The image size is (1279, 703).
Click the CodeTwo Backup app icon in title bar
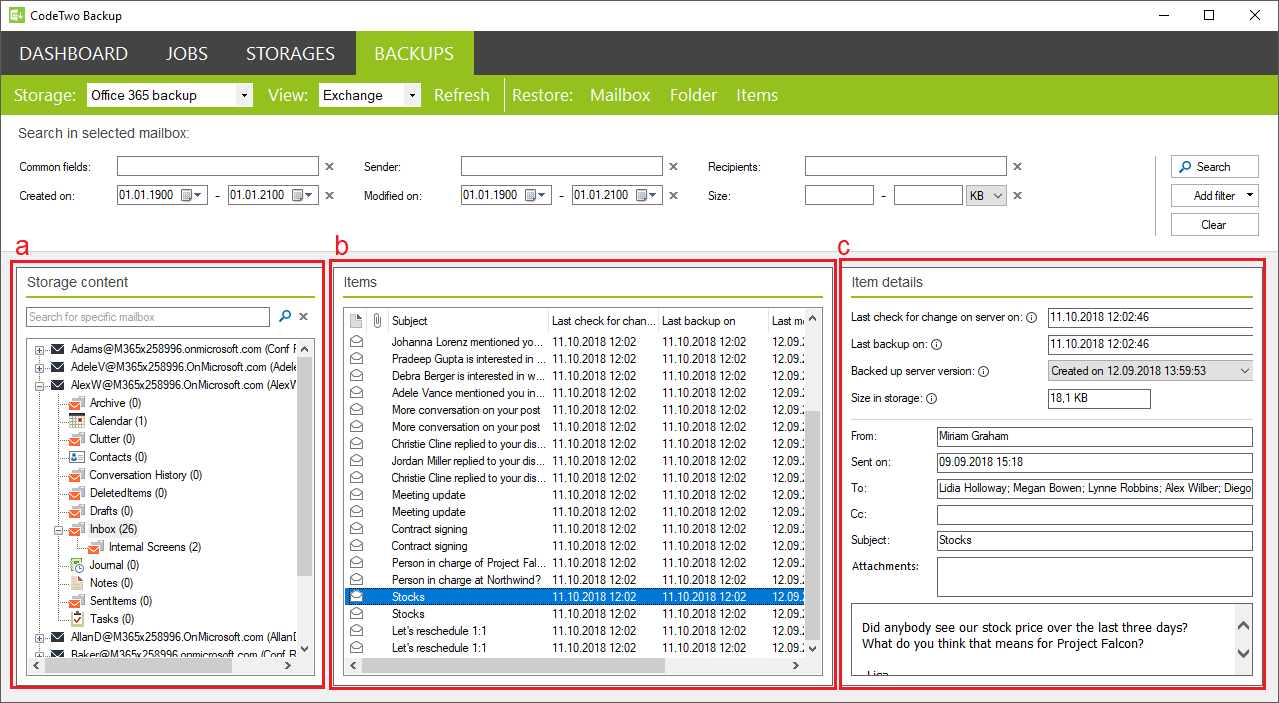pyautogui.click(x=16, y=15)
